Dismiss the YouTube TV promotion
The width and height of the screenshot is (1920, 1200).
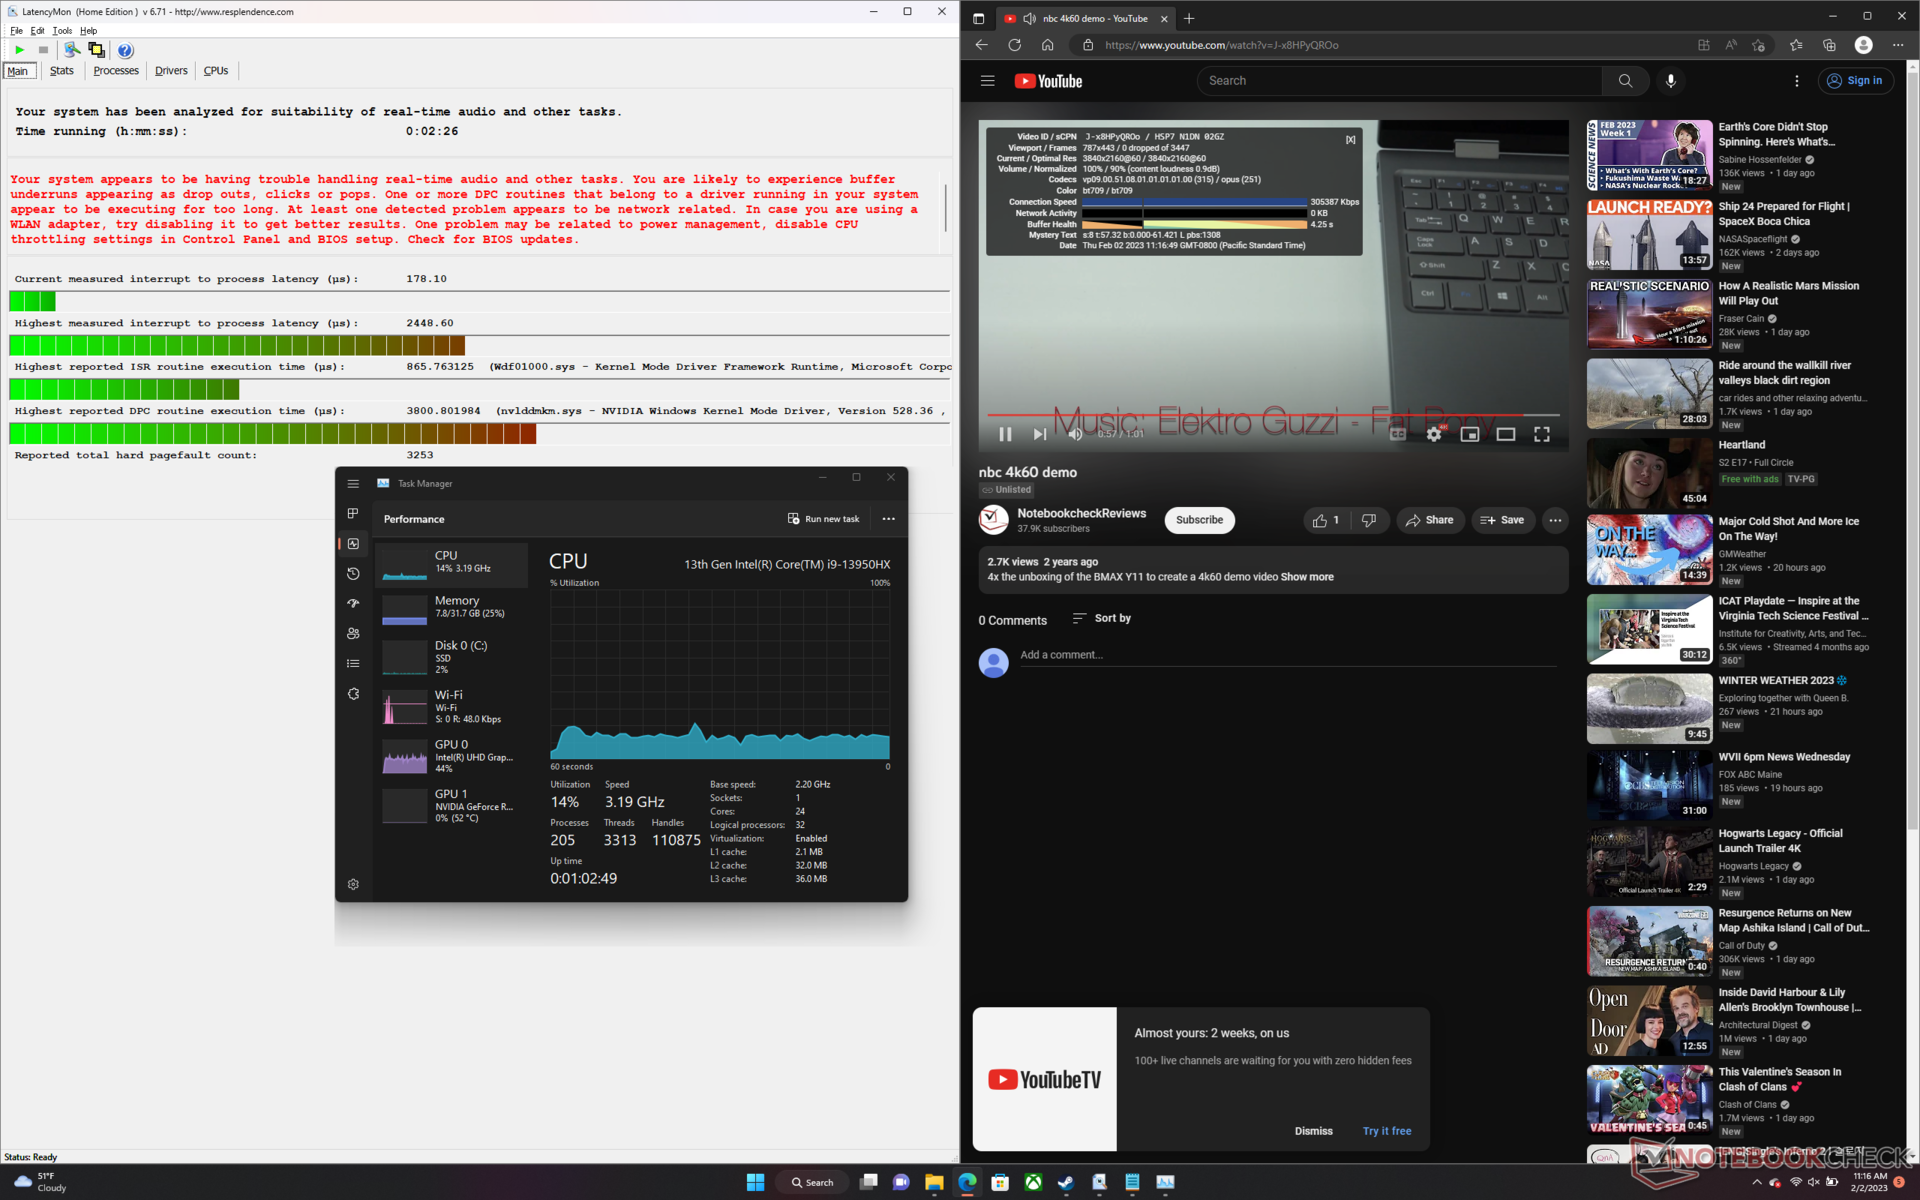coord(1313,1131)
